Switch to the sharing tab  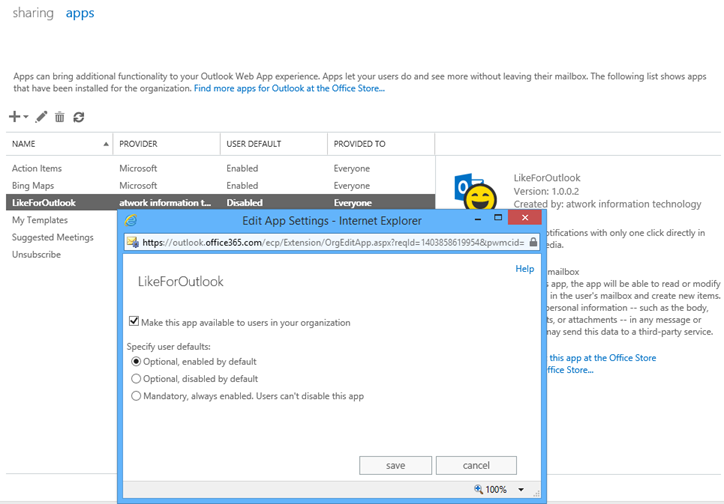point(33,14)
